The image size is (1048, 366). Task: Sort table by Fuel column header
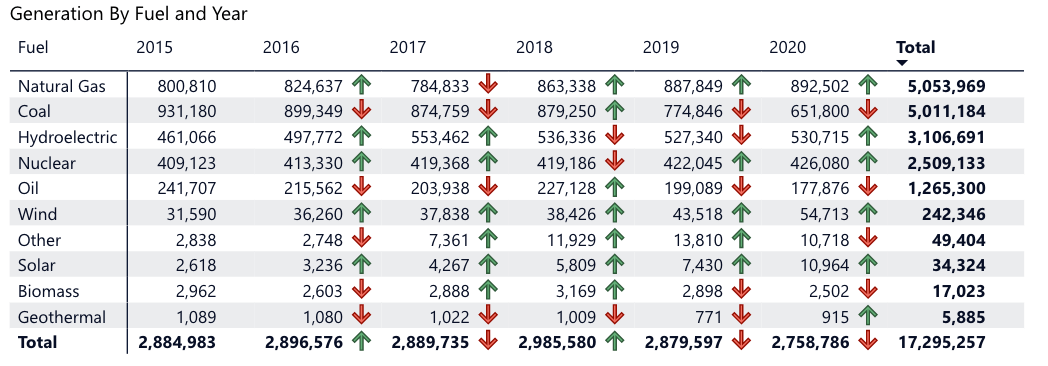pos(33,47)
